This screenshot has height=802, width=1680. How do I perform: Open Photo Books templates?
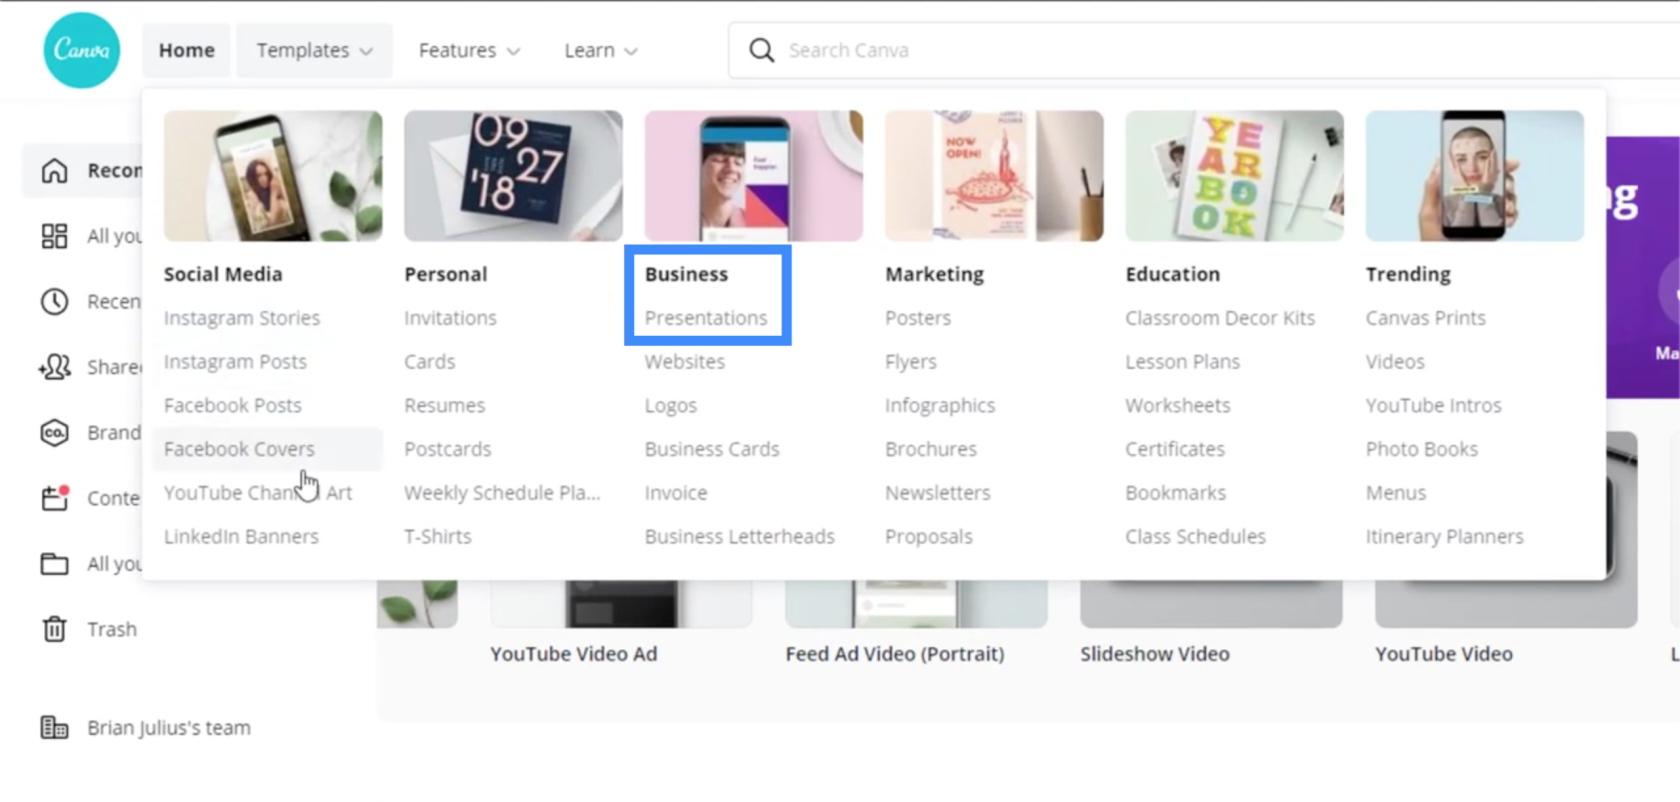pos(1421,449)
